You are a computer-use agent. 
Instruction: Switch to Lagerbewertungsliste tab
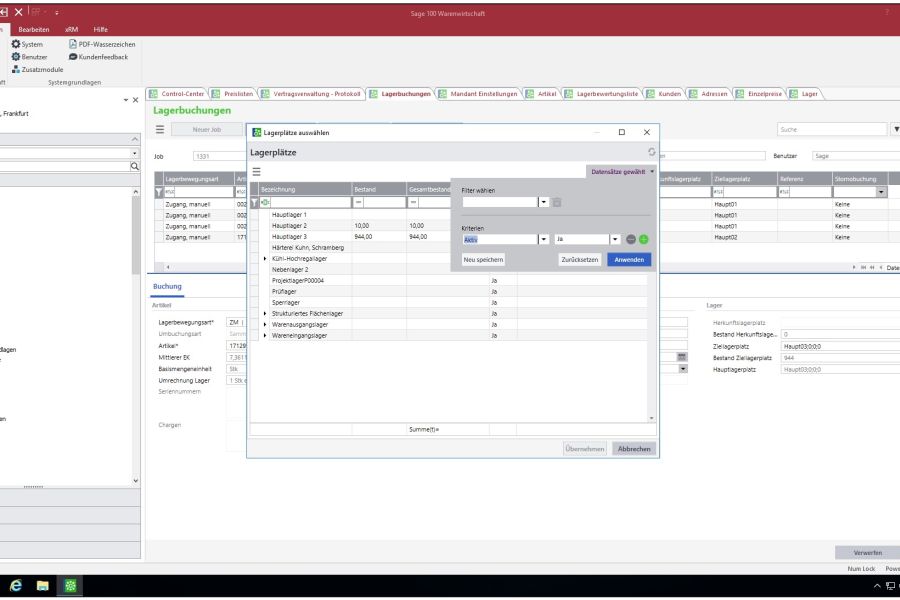click(602, 94)
